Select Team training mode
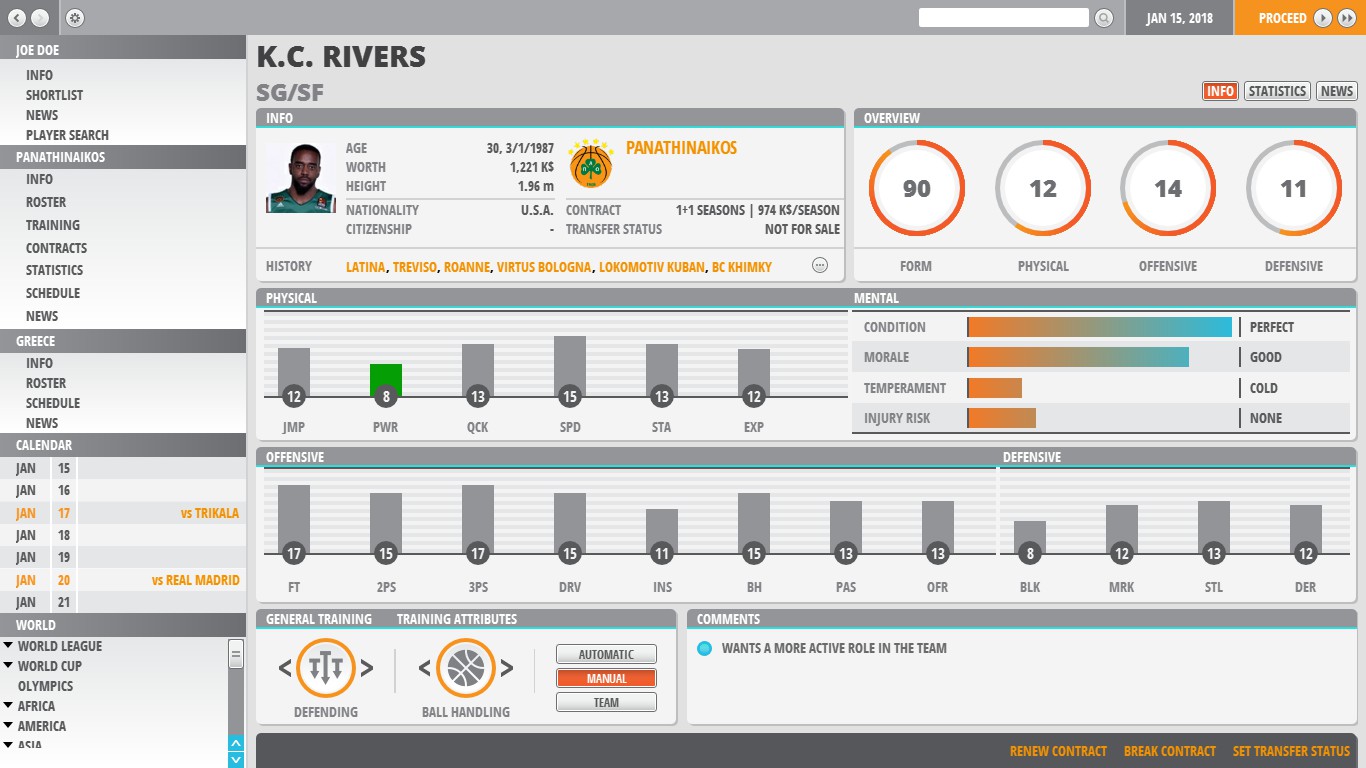This screenshot has height=768, width=1366. click(x=606, y=703)
